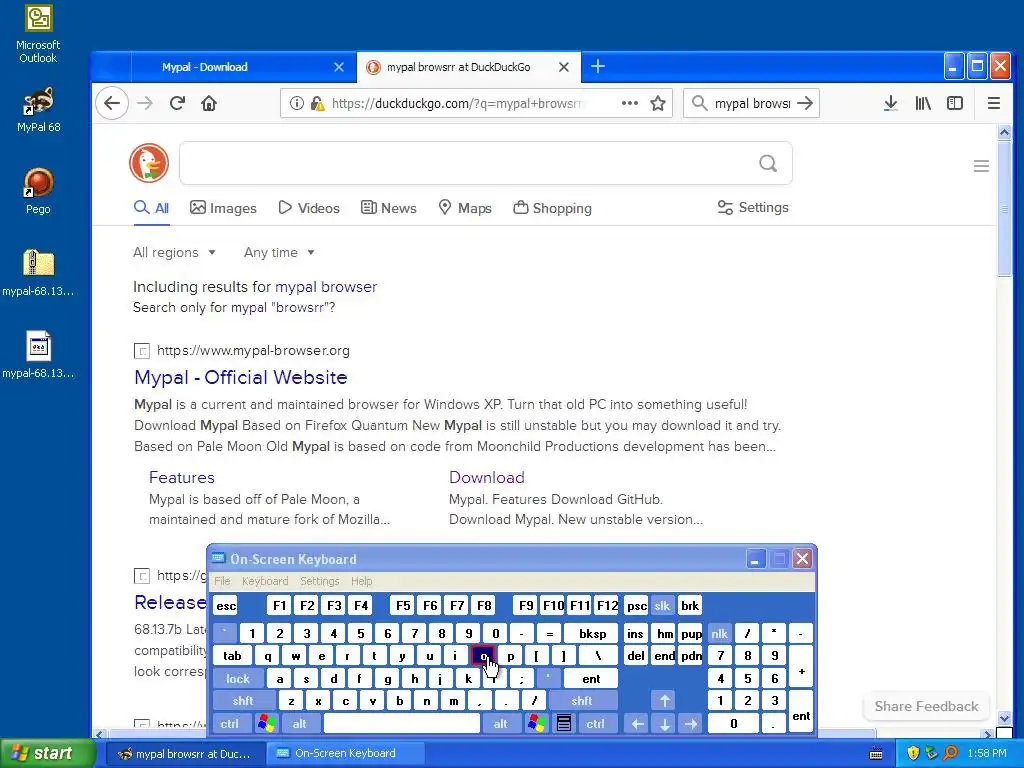Close the mypal browsrr at DuckDuckGo tab

click(564, 67)
